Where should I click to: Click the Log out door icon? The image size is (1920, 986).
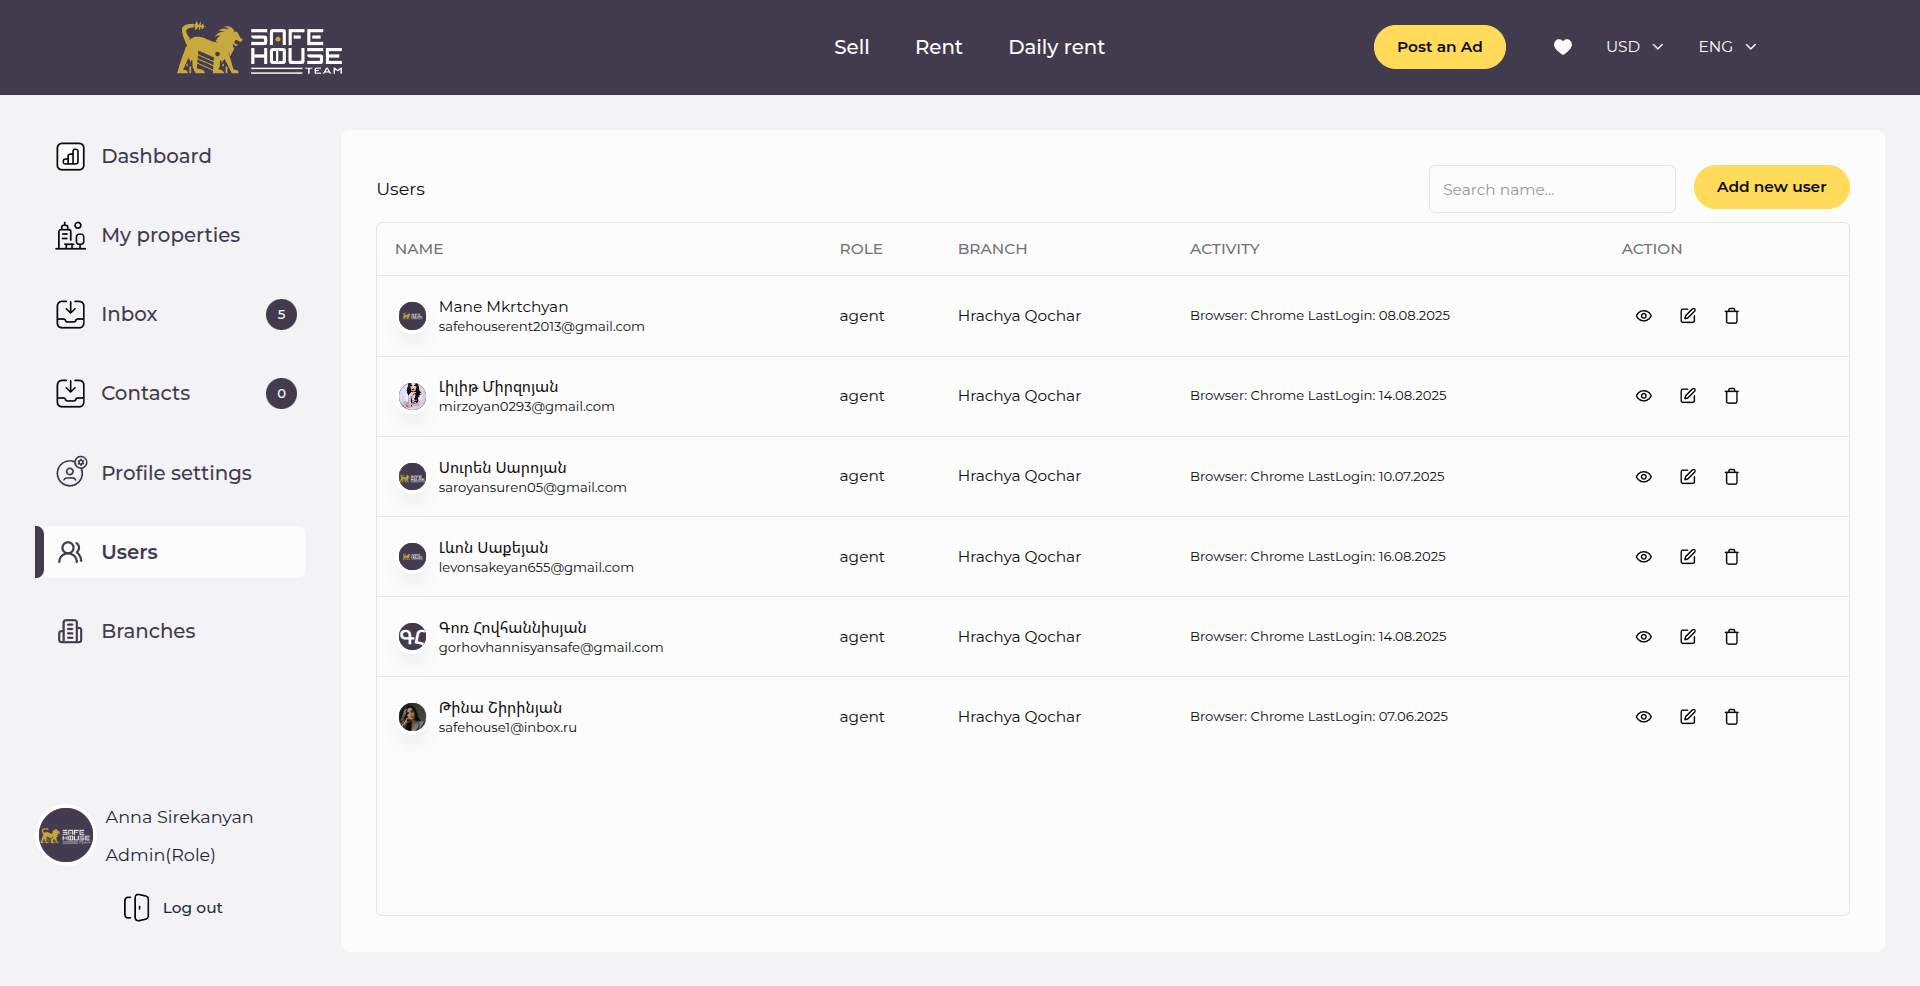tap(136, 907)
